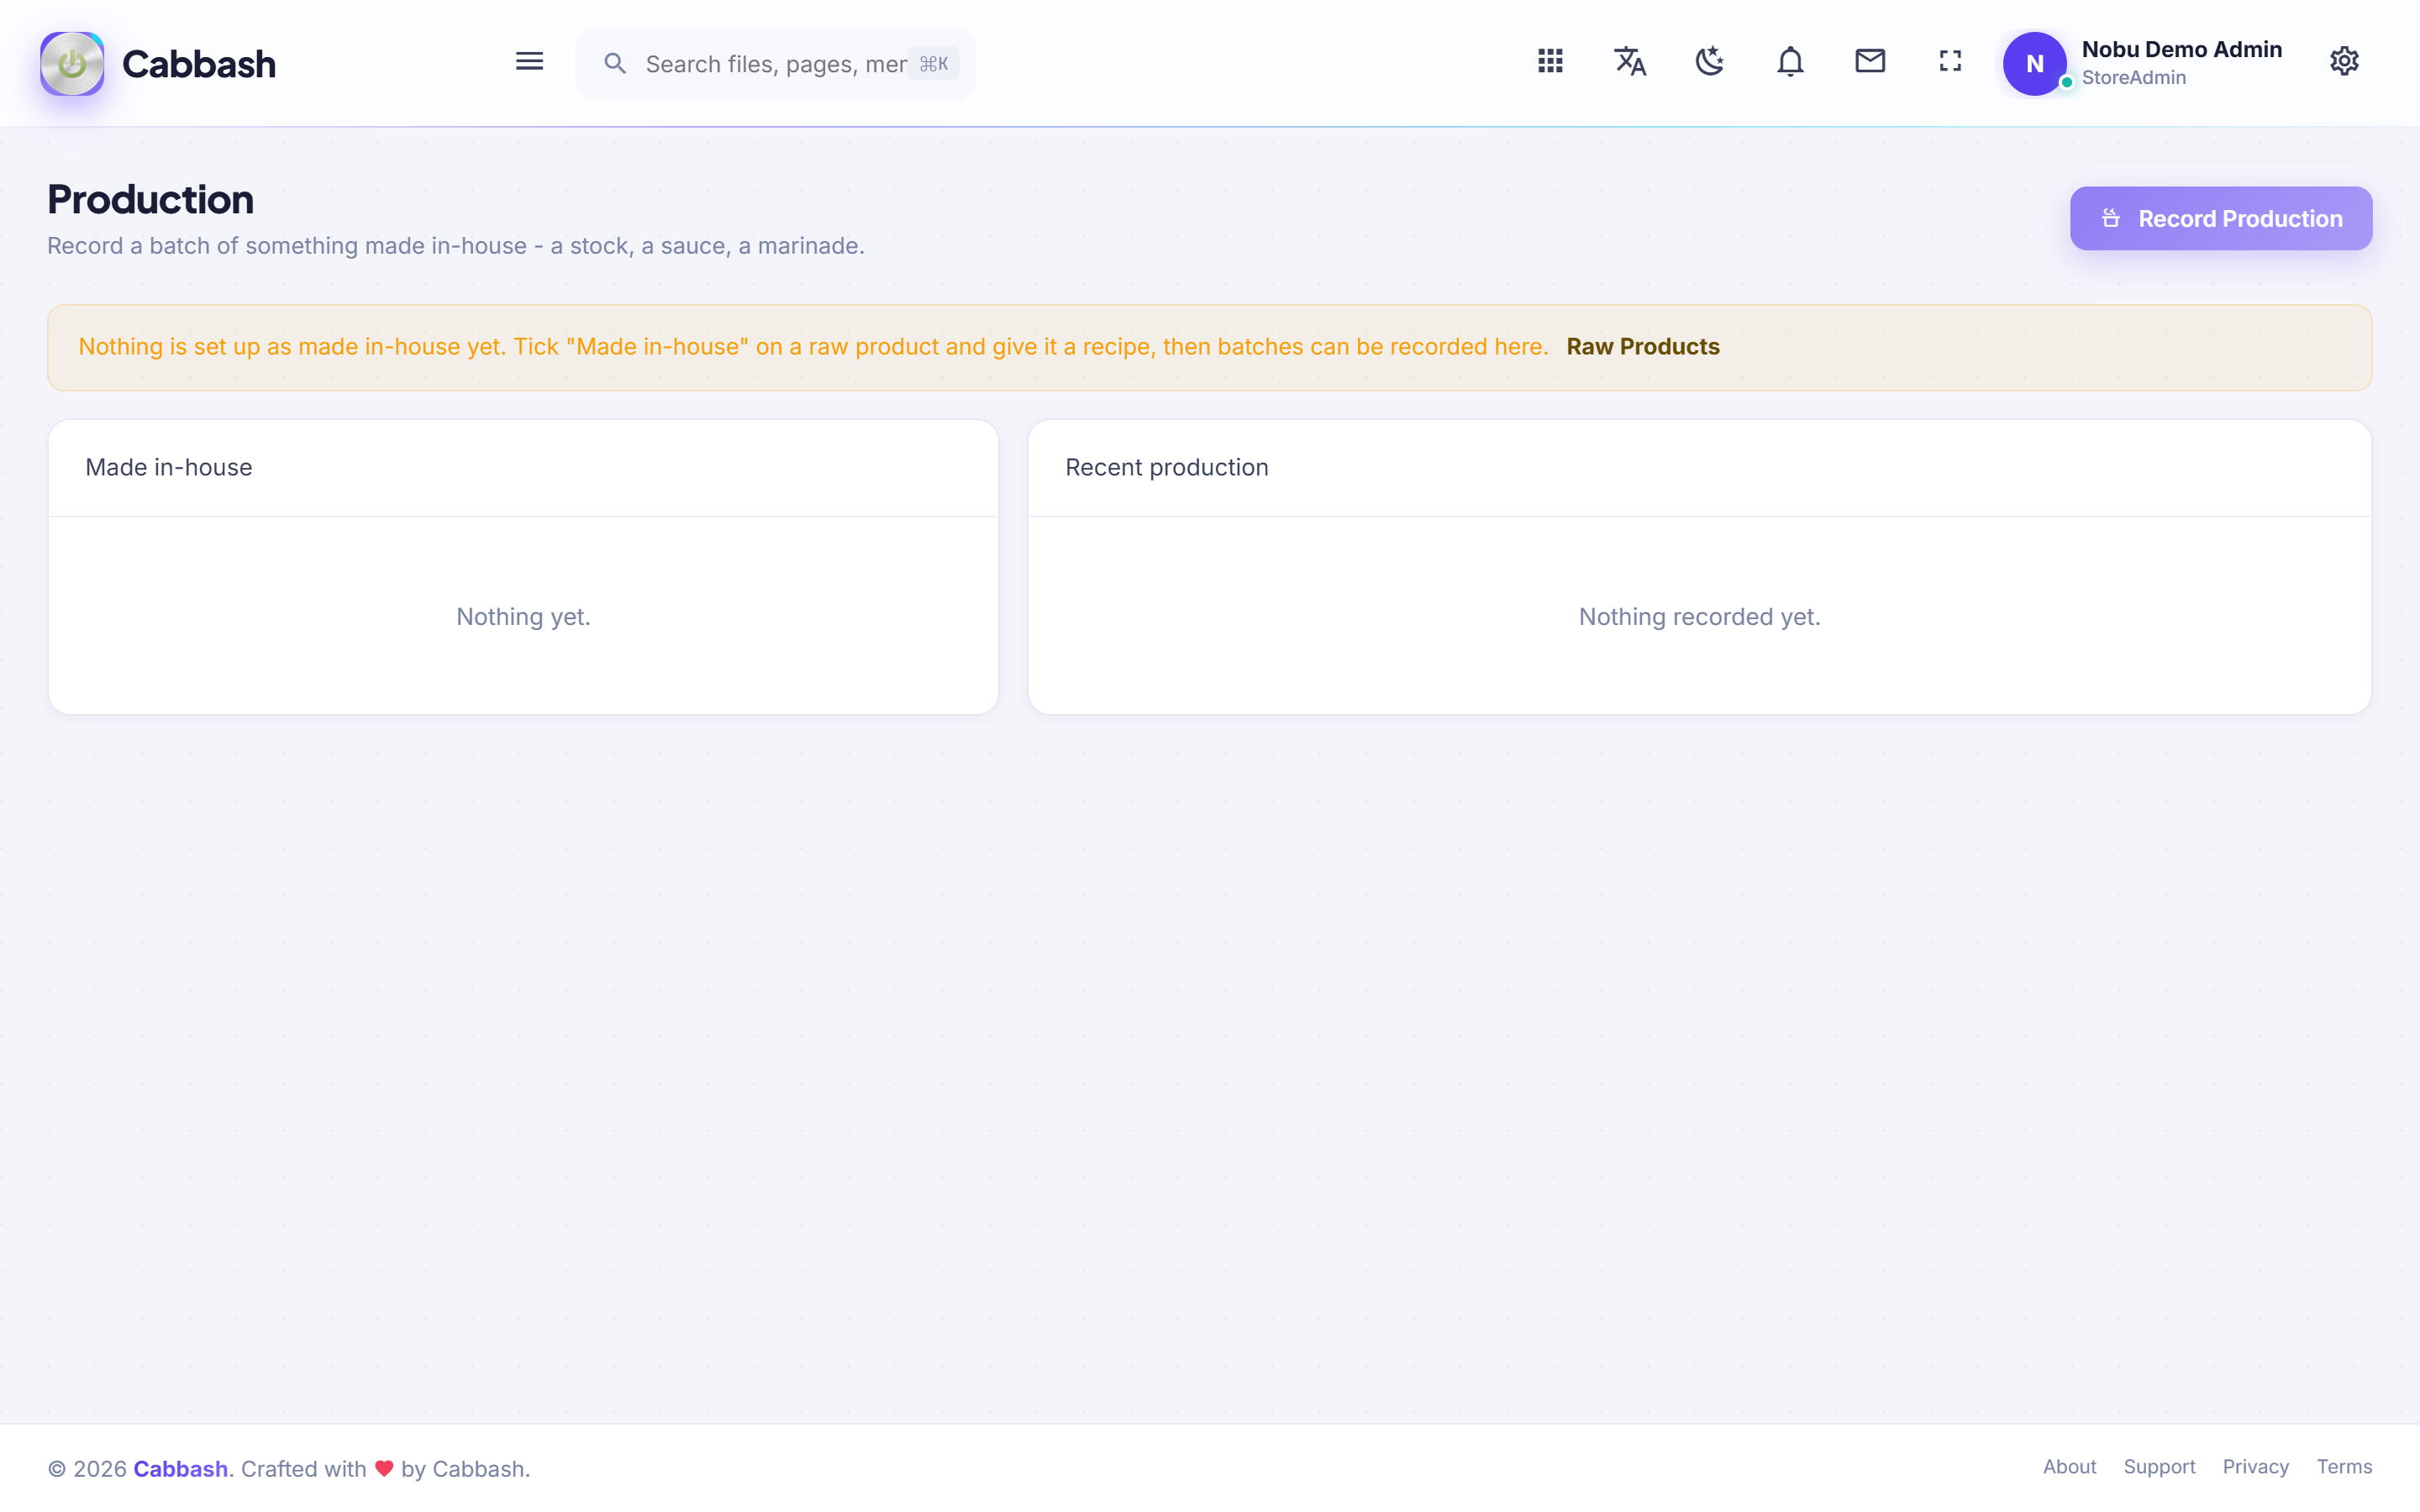Open the language translate menu

[1630, 62]
